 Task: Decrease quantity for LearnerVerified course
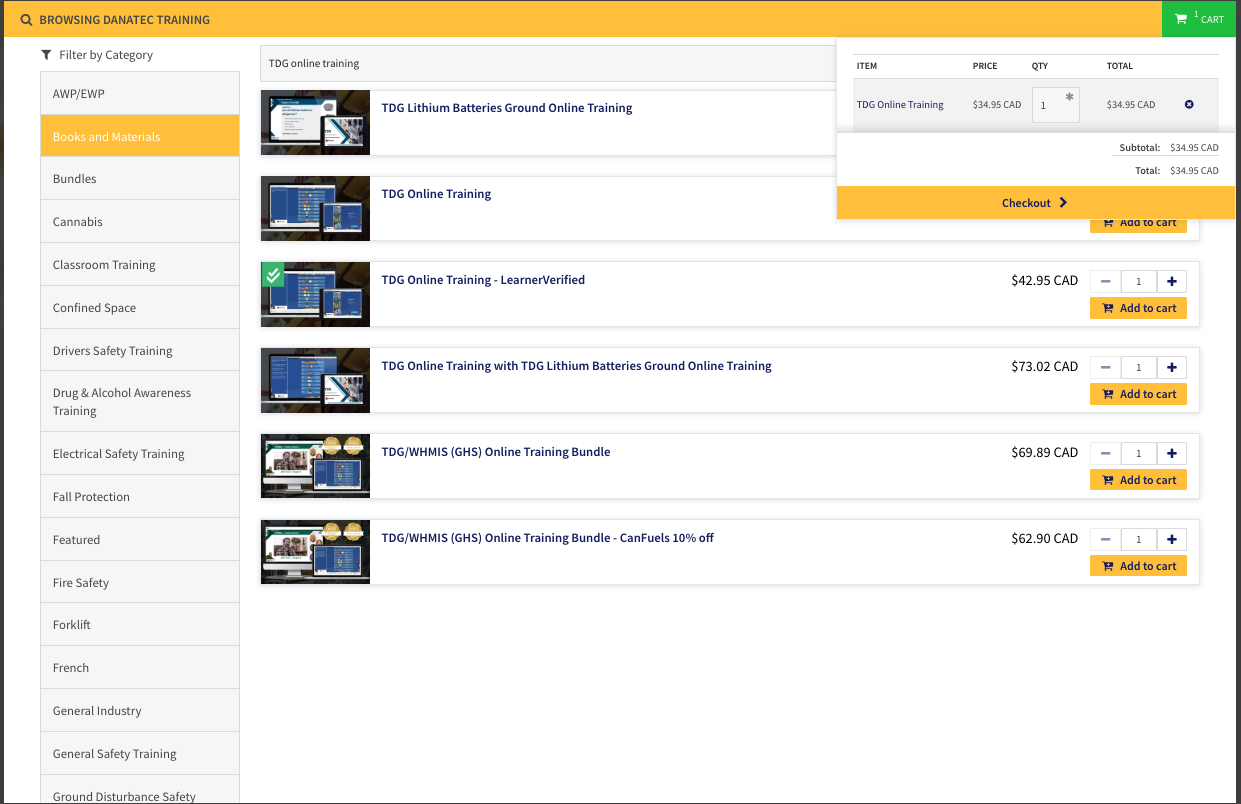click(1106, 281)
